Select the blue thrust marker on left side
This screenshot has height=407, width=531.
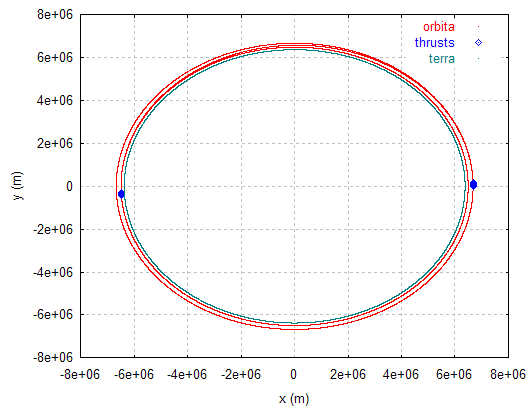pyautogui.click(x=121, y=194)
